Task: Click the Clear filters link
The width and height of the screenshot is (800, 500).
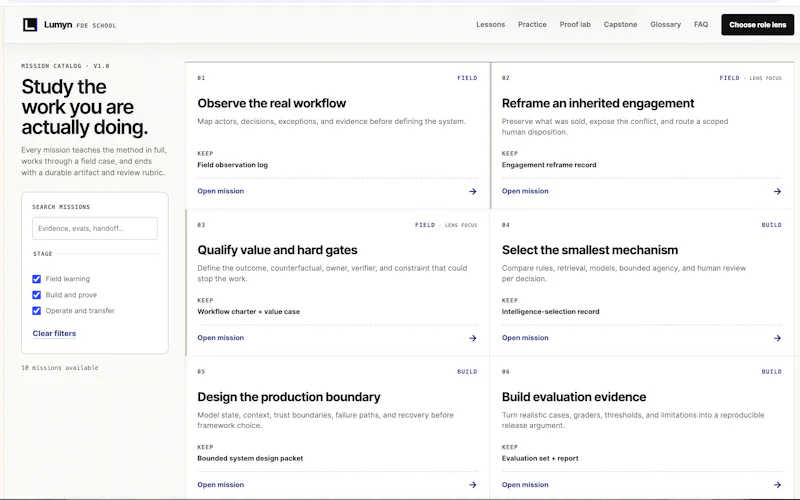Action: pos(54,333)
